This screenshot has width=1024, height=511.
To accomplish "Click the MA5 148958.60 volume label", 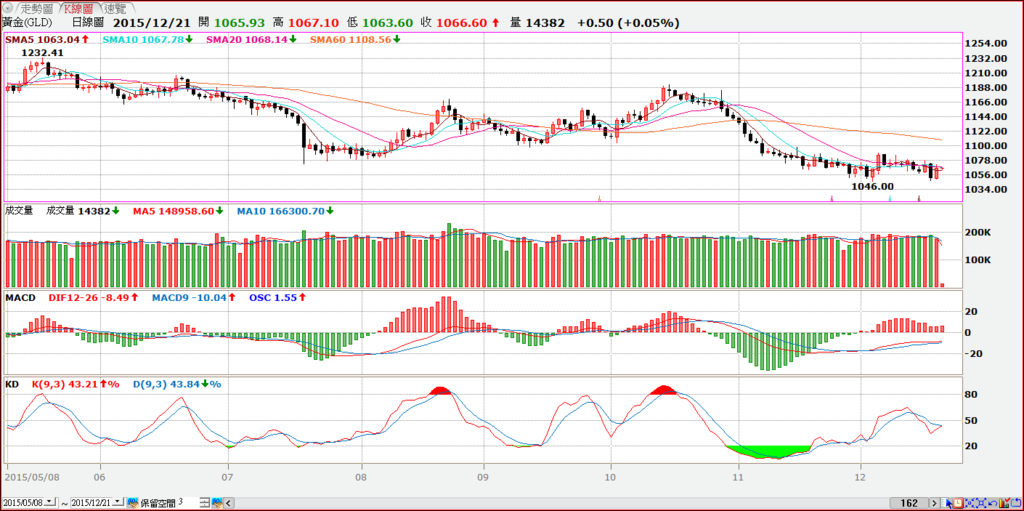I will (176, 211).
